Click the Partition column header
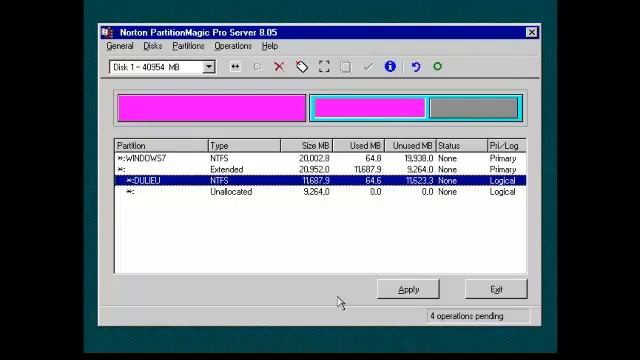The height and width of the screenshot is (360, 640). click(x=161, y=146)
